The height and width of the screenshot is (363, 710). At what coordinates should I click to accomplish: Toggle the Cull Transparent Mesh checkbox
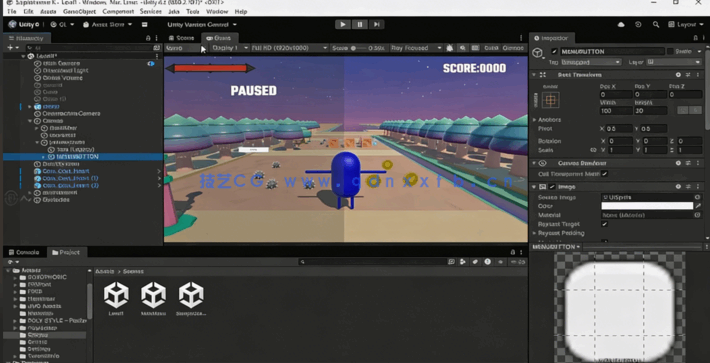click(x=604, y=174)
